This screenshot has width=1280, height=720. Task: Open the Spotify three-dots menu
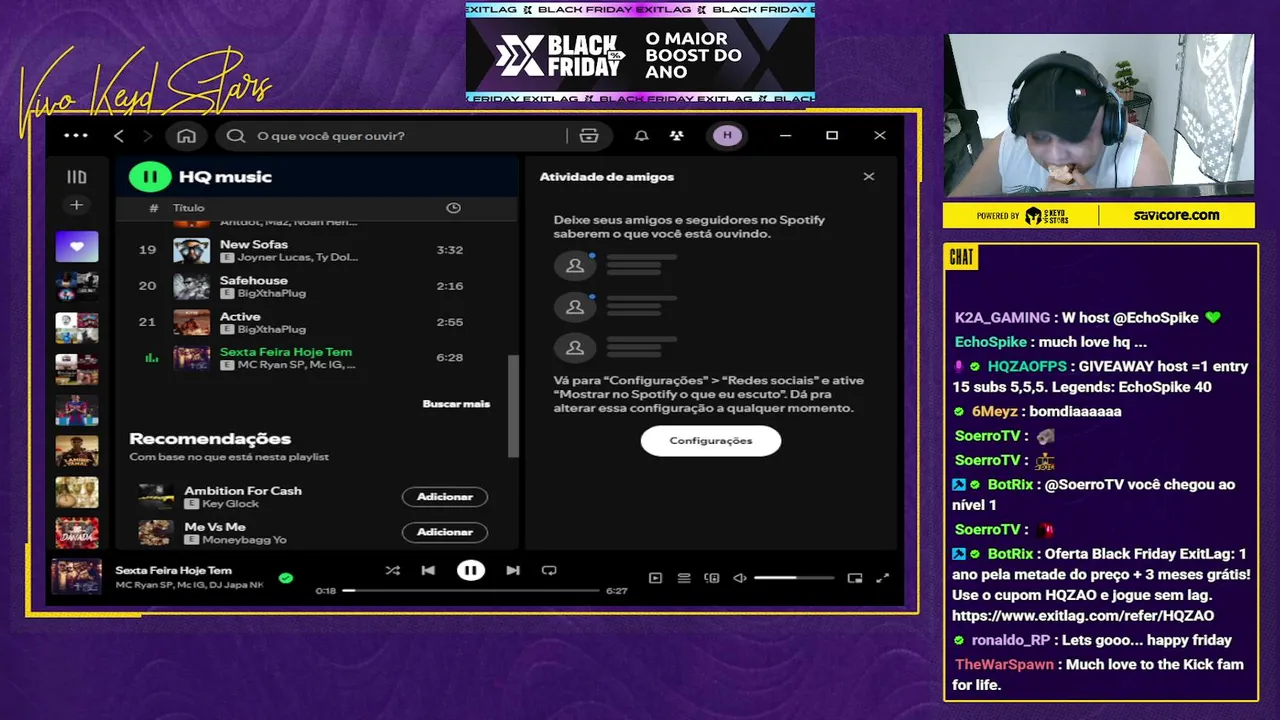[76, 136]
